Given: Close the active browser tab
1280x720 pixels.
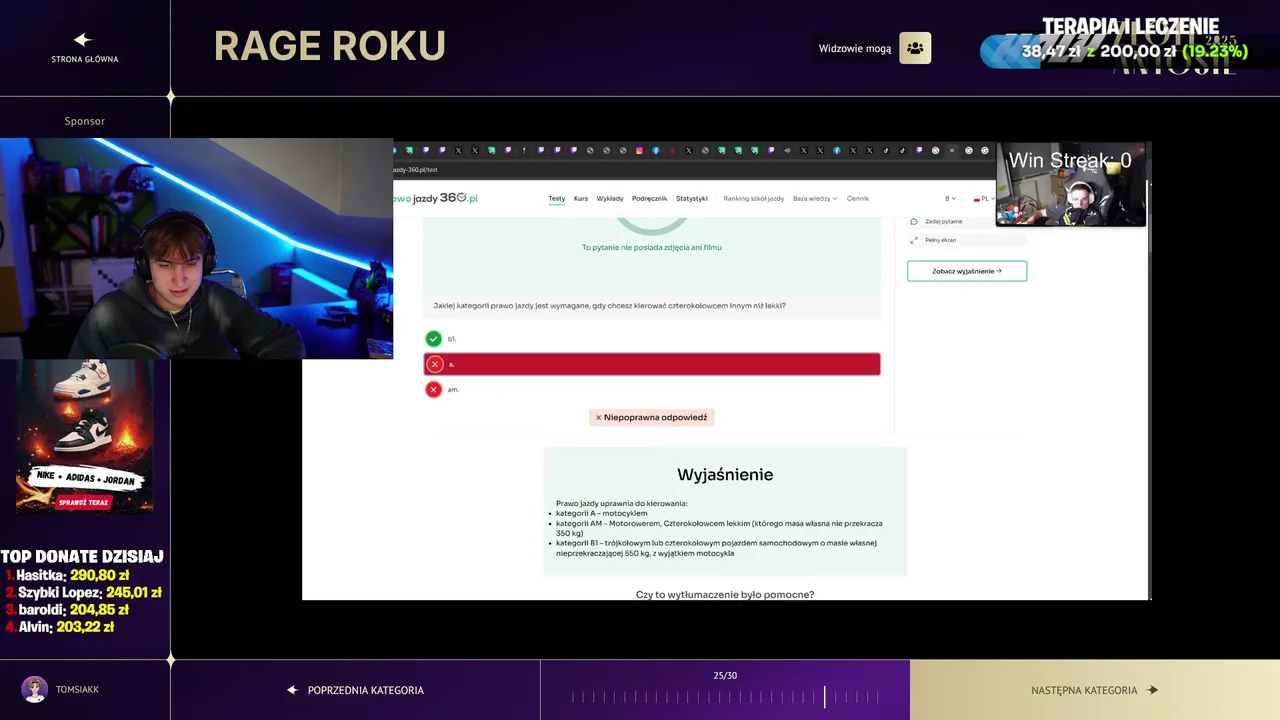Looking at the screenshot, I should click(x=951, y=150).
